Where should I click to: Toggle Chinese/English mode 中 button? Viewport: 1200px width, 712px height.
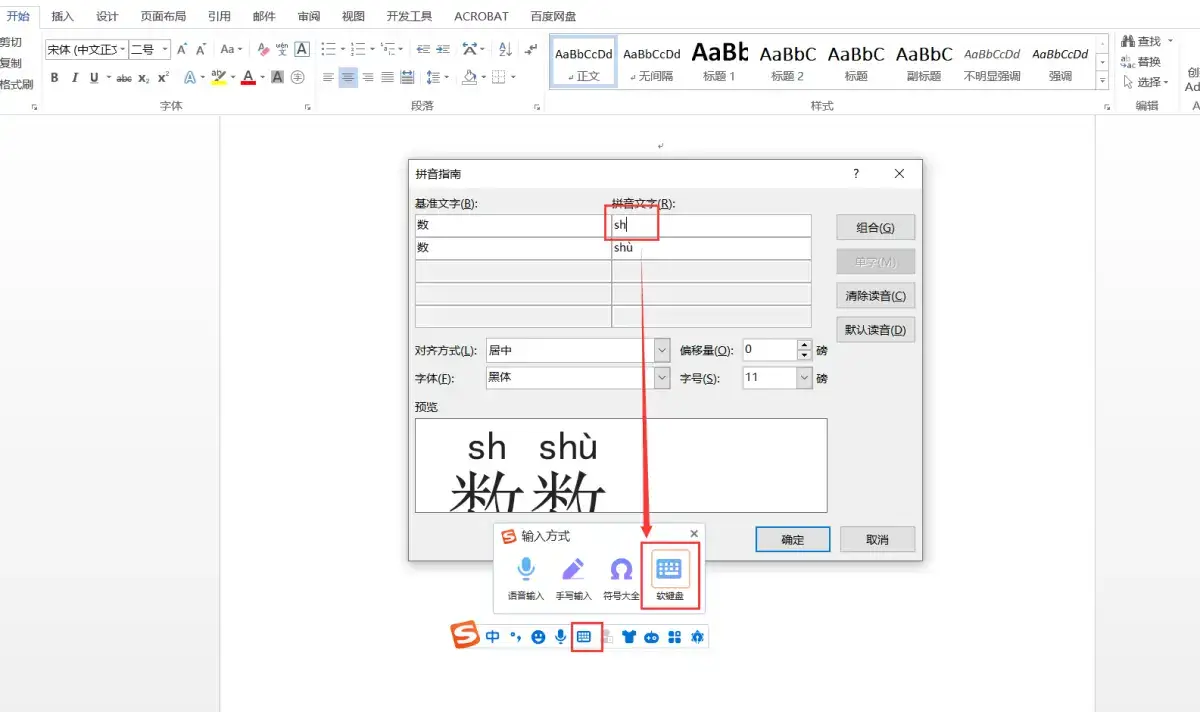[x=493, y=637]
